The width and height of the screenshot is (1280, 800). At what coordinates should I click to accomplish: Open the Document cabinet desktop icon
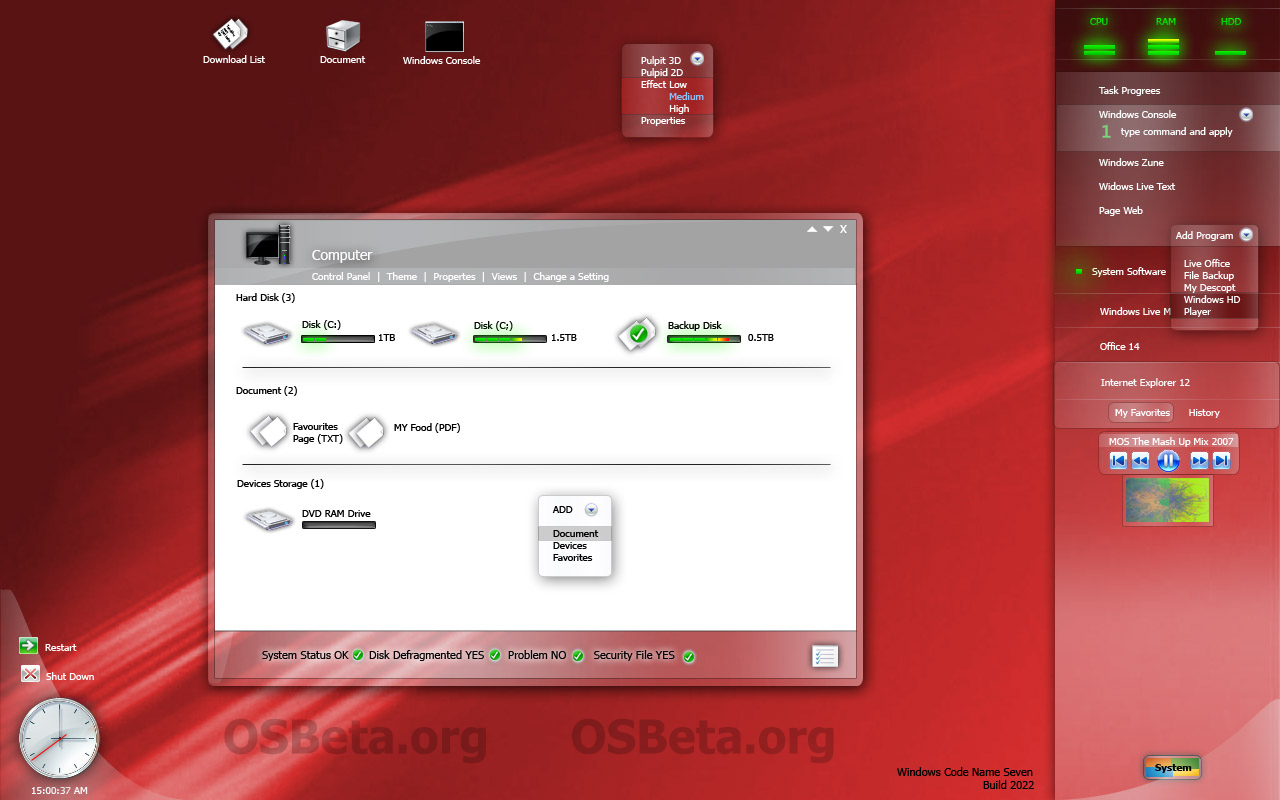coord(342,36)
